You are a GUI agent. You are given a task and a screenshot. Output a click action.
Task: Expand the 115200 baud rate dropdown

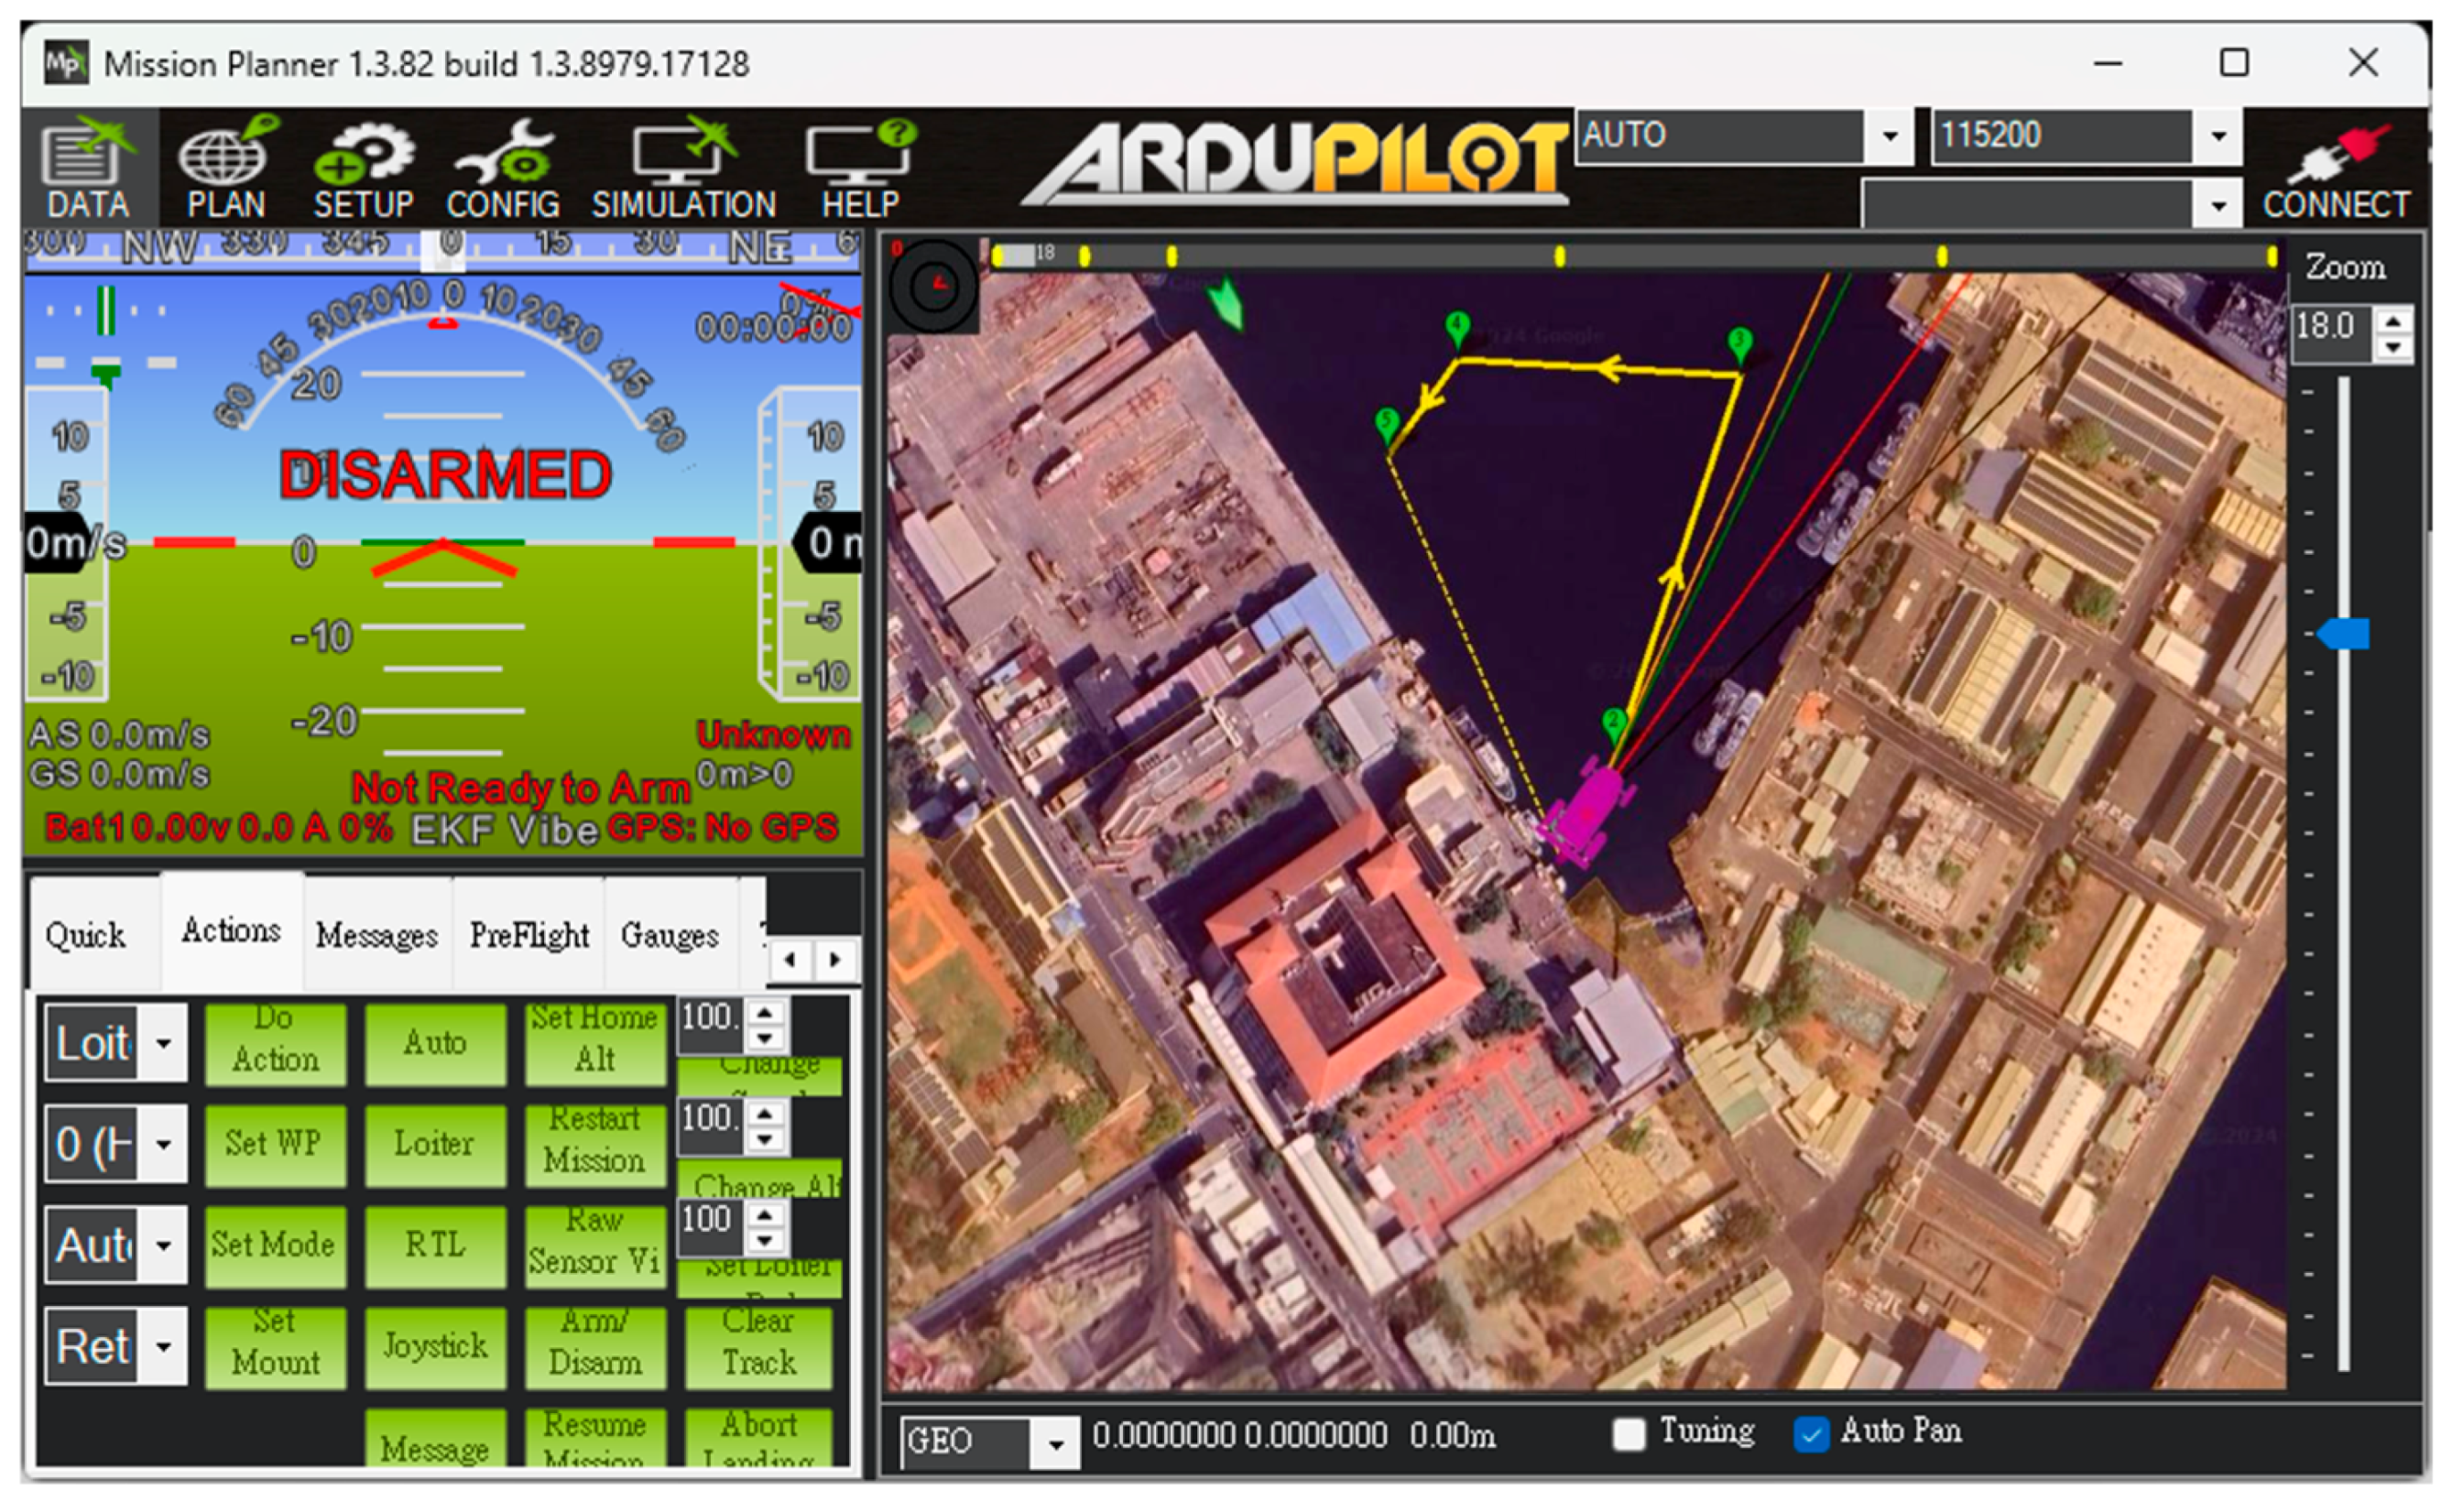(2218, 135)
